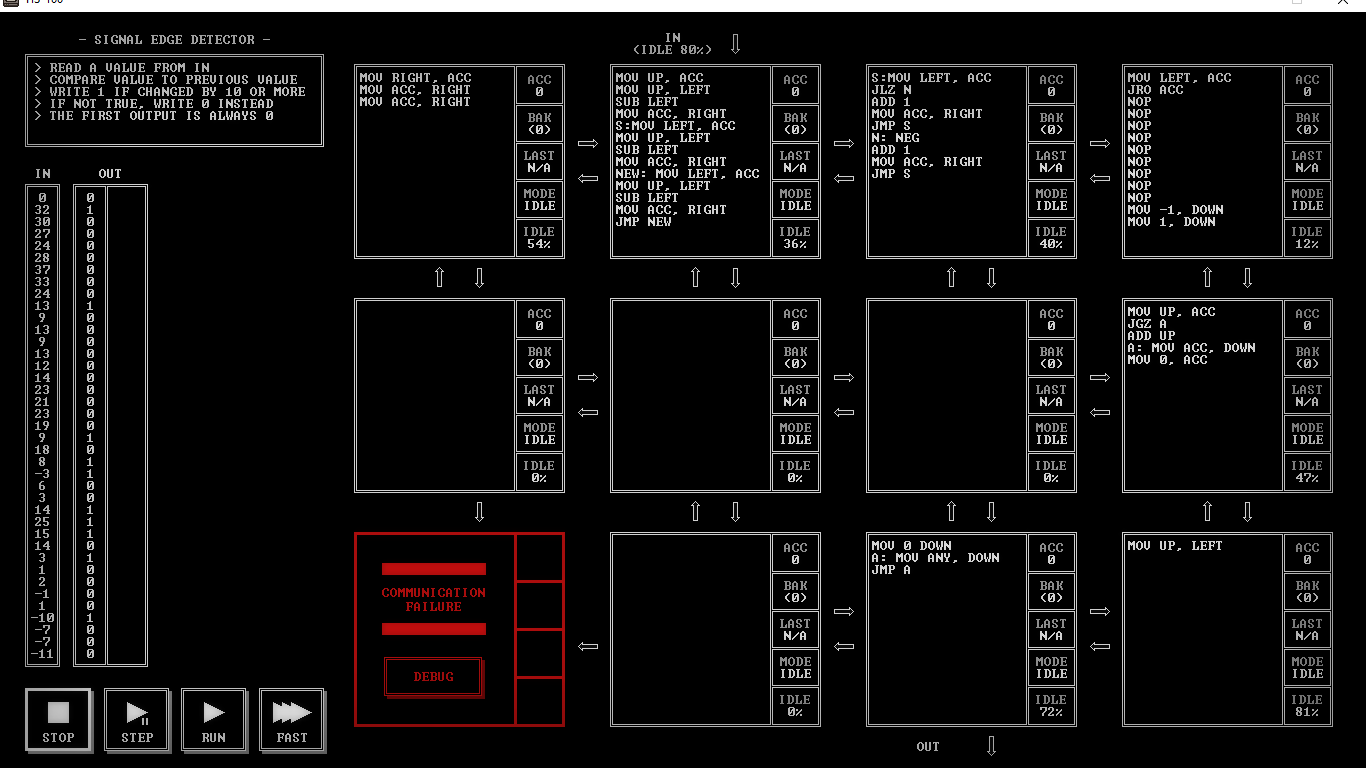Click the 'A: MOV ACC, DOWN' line
The height and width of the screenshot is (768, 1366).
1191,348
